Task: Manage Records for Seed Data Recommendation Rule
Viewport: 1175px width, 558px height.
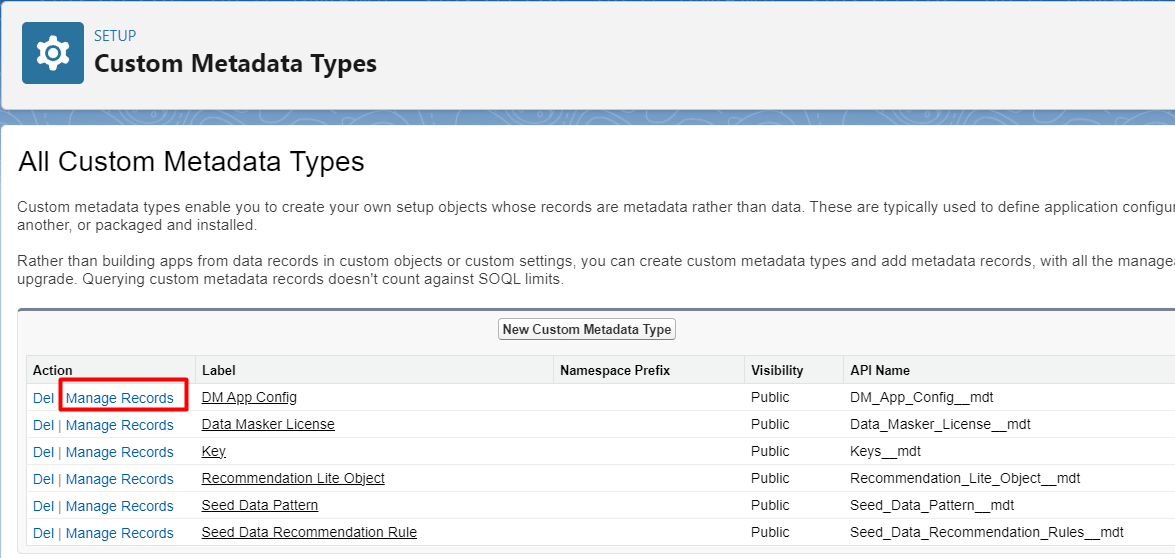Action: pos(120,533)
